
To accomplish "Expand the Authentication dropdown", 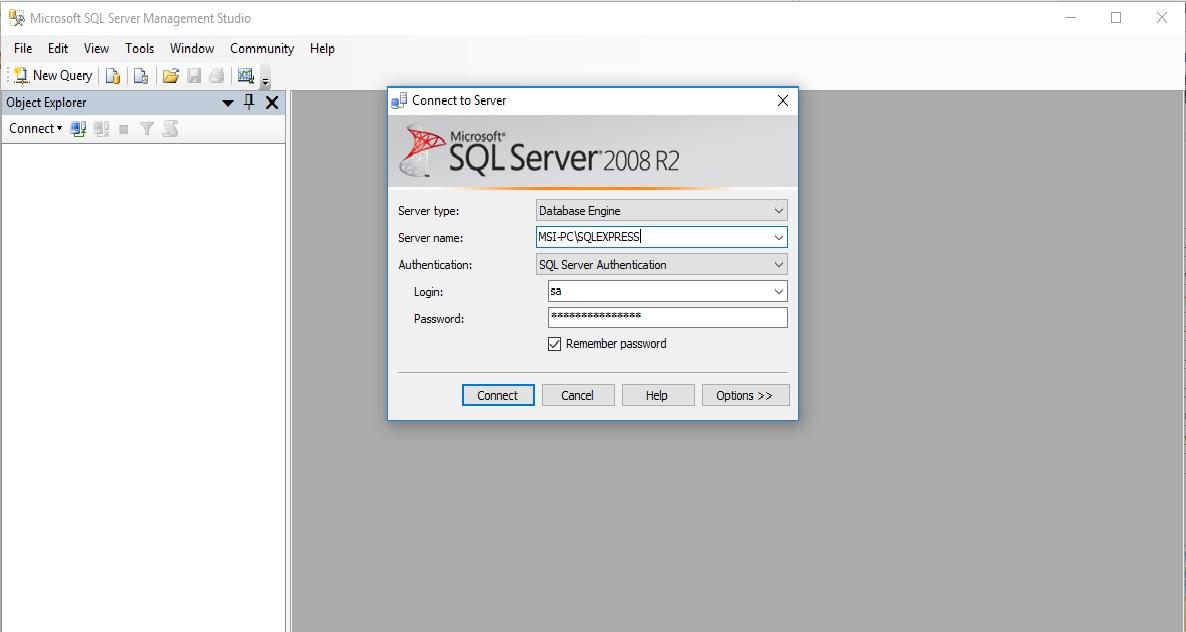I will tap(778, 265).
